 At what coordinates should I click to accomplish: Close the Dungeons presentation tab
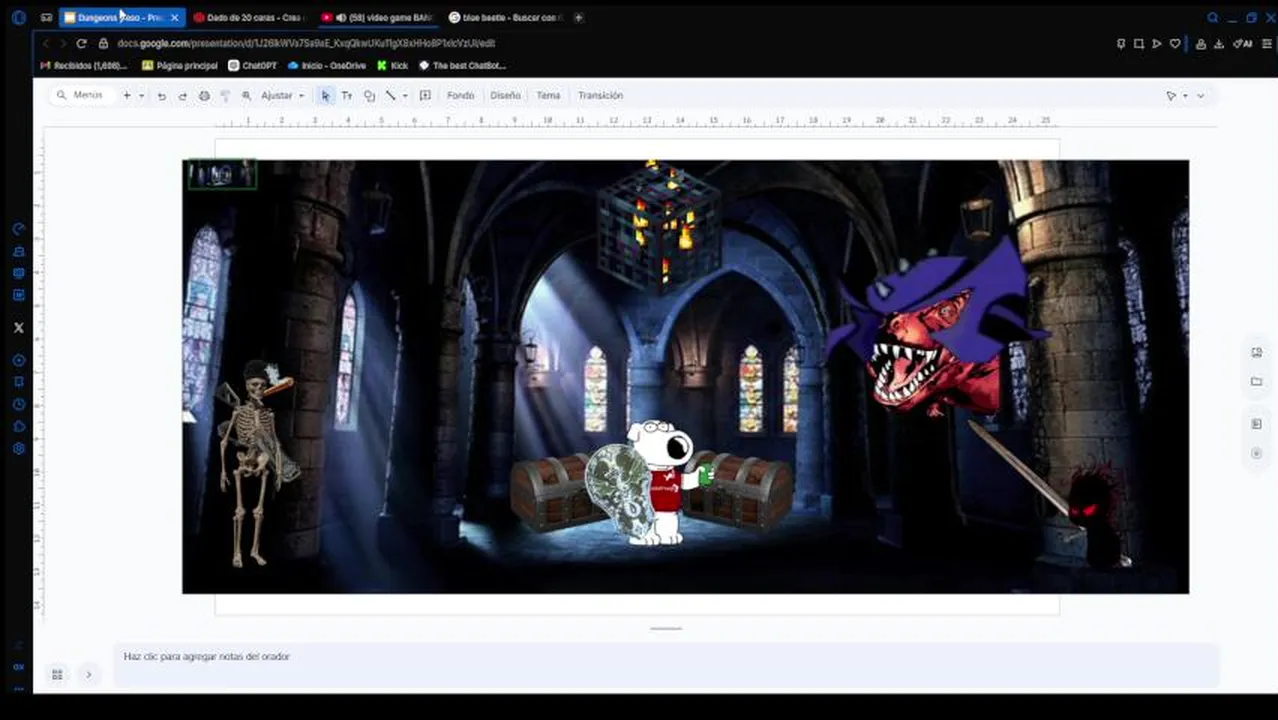[175, 18]
